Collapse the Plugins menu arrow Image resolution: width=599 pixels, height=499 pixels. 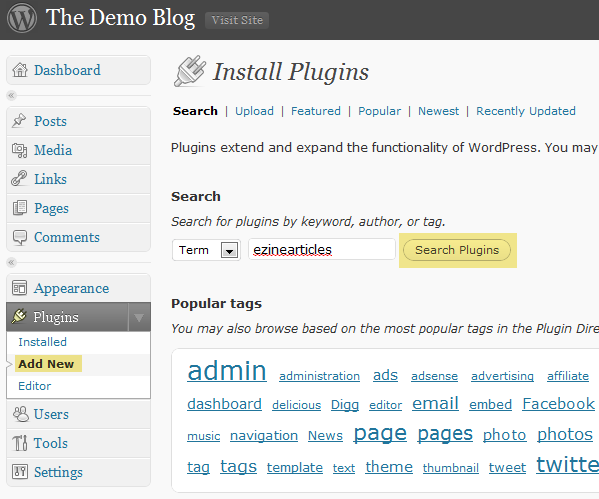click(139, 317)
